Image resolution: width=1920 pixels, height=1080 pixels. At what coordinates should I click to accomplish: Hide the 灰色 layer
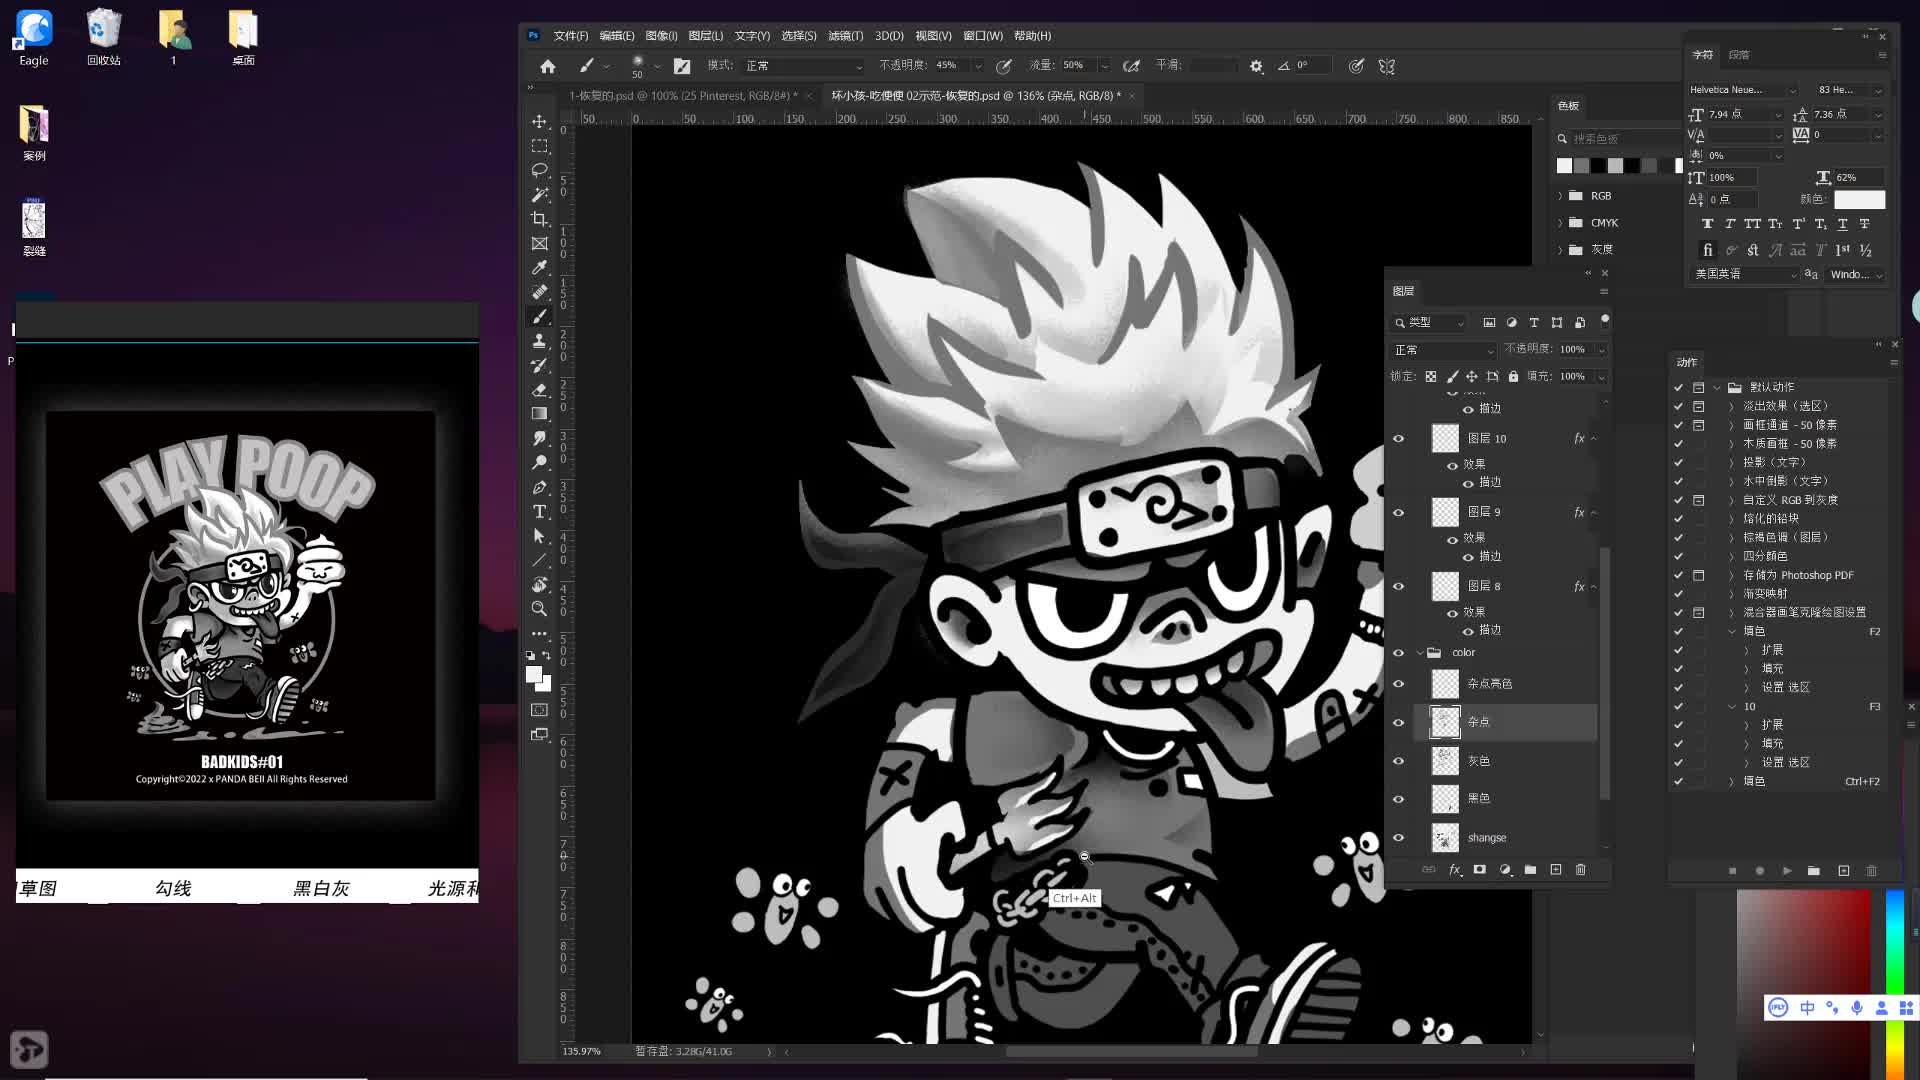[x=1399, y=761]
